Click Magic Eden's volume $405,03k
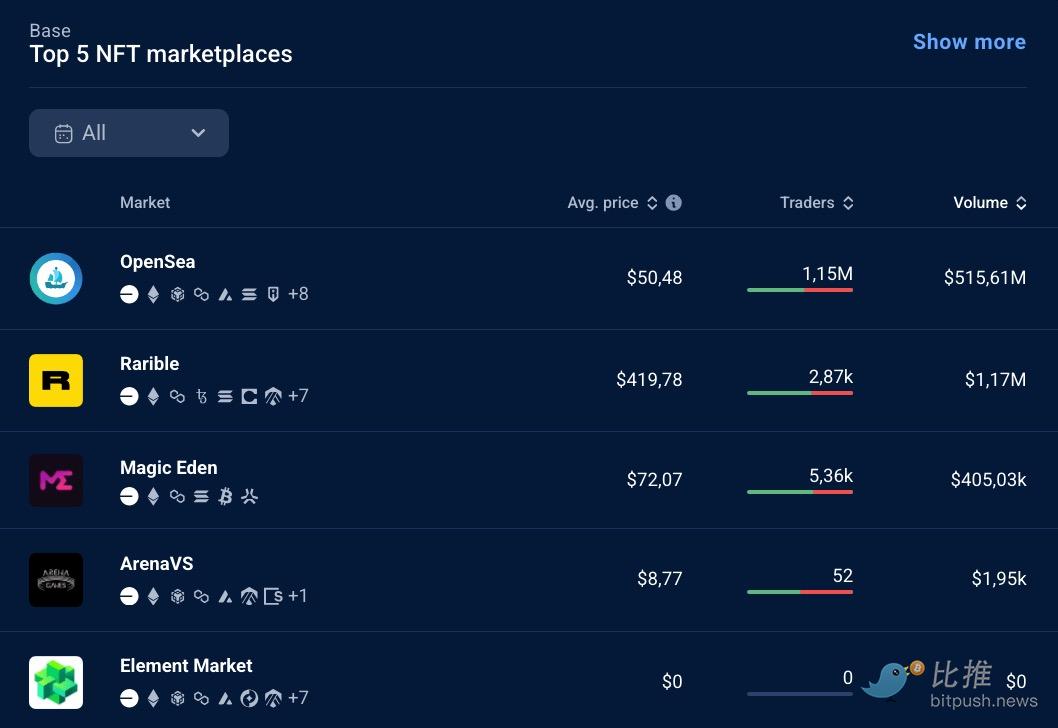 coord(988,479)
